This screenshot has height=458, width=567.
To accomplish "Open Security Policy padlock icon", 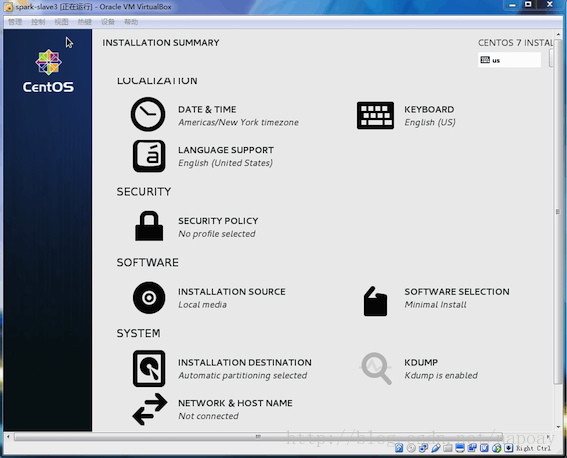I will 149,226.
